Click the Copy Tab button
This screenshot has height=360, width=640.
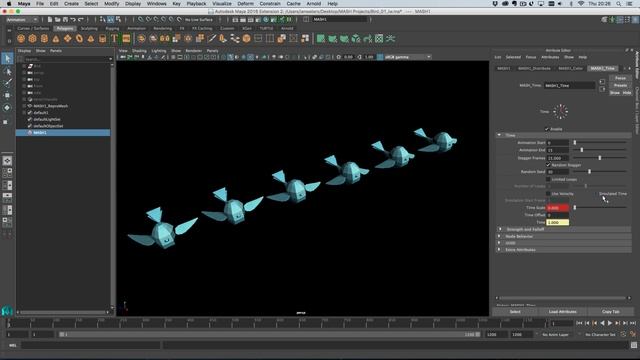pyautogui.click(x=611, y=311)
